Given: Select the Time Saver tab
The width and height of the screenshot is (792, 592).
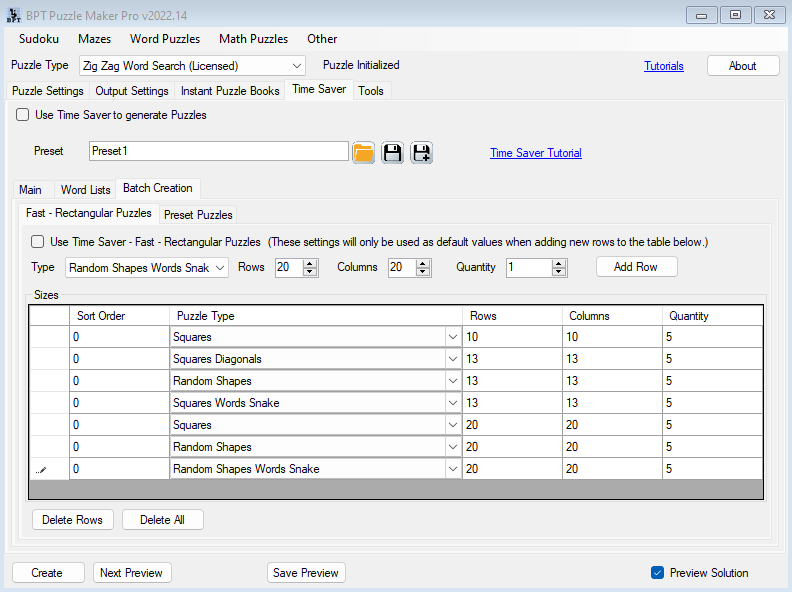Looking at the screenshot, I should click(319, 89).
